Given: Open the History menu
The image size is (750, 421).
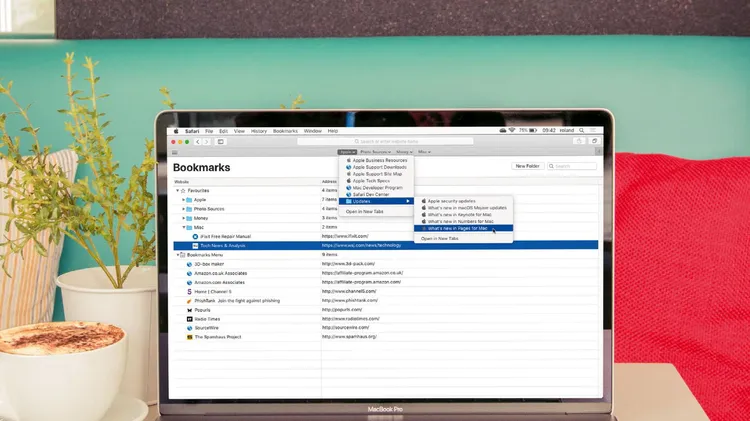Looking at the screenshot, I should click(x=259, y=131).
